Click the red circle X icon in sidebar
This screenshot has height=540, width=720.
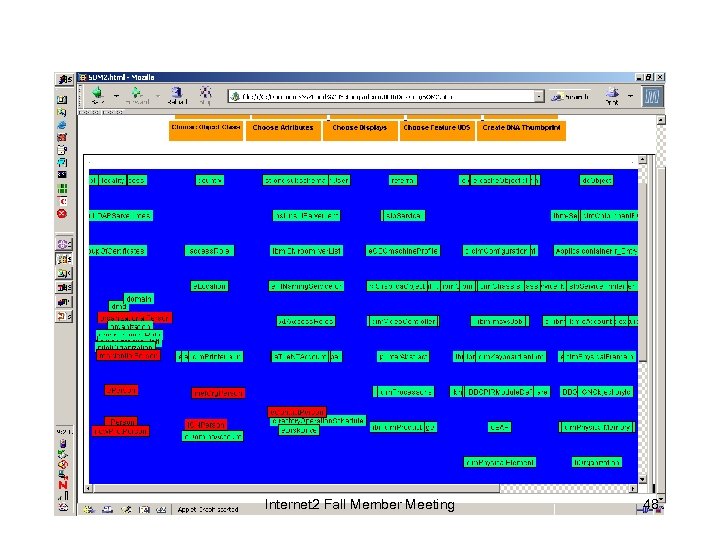point(62,214)
